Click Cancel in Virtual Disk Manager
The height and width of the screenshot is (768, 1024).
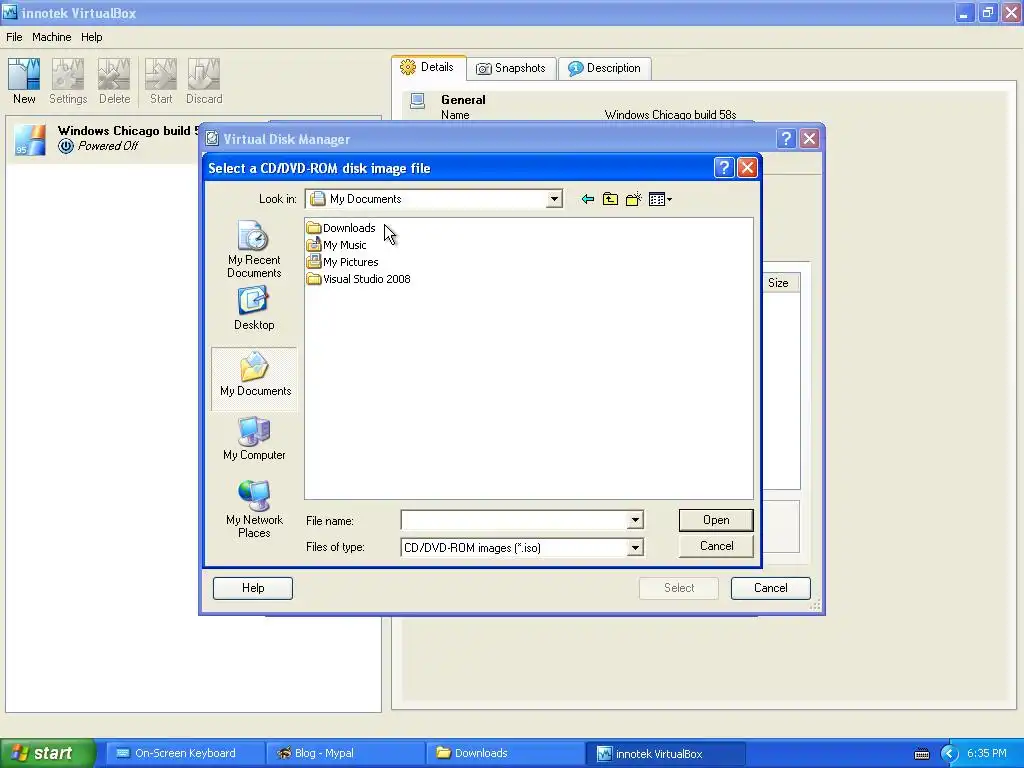(771, 588)
